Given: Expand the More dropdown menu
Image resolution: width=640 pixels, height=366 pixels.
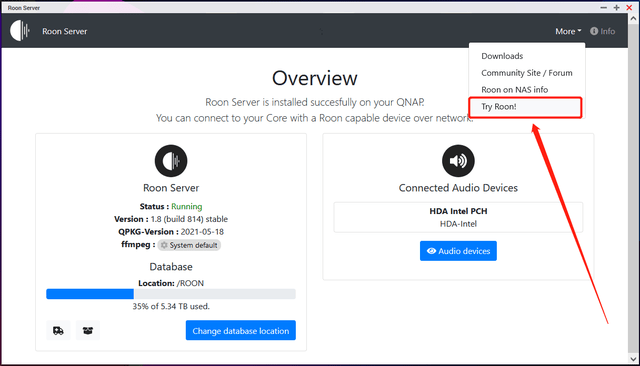Looking at the screenshot, I should [x=568, y=31].
